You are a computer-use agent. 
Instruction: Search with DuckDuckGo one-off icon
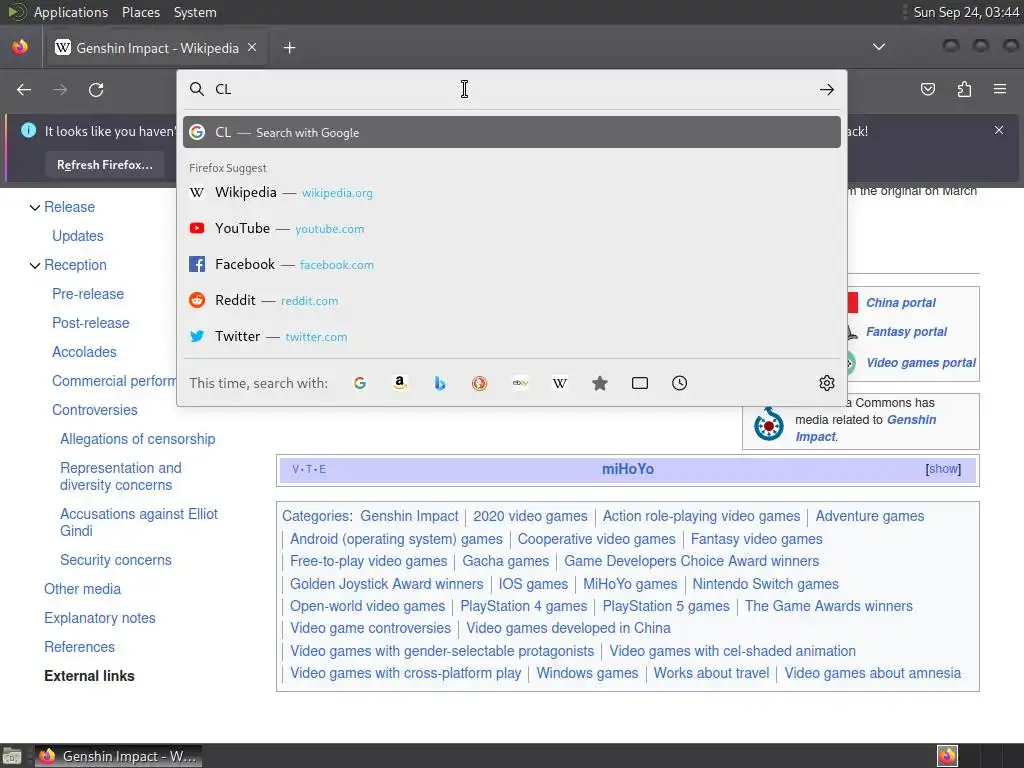tap(479, 383)
